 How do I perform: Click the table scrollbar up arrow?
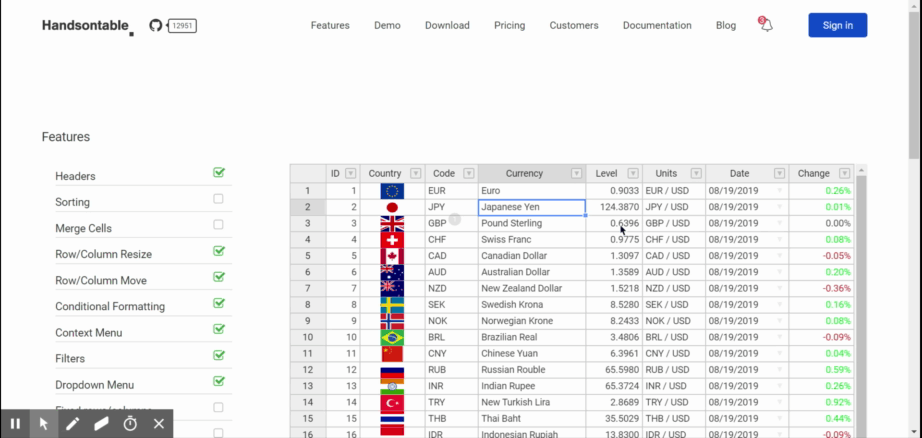click(x=861, y=170)
